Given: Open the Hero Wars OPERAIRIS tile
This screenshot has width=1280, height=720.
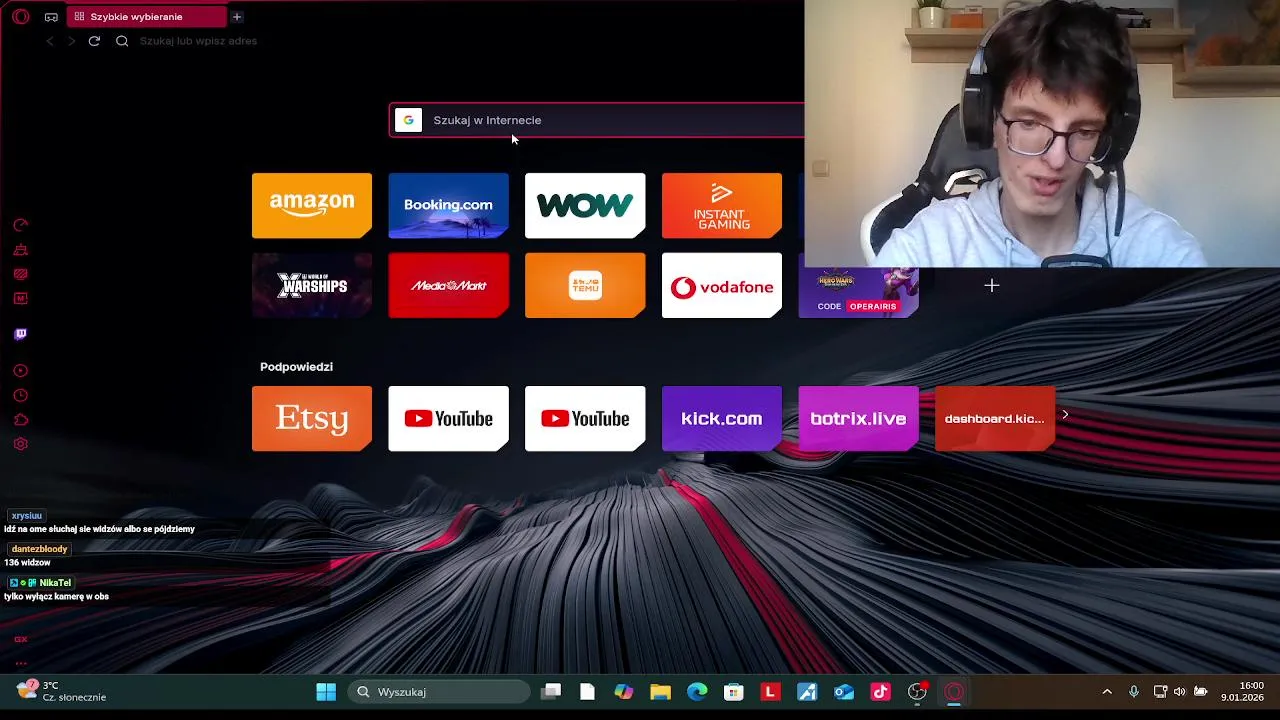Looking at the screenshot, I should click(x=858, y=292).
